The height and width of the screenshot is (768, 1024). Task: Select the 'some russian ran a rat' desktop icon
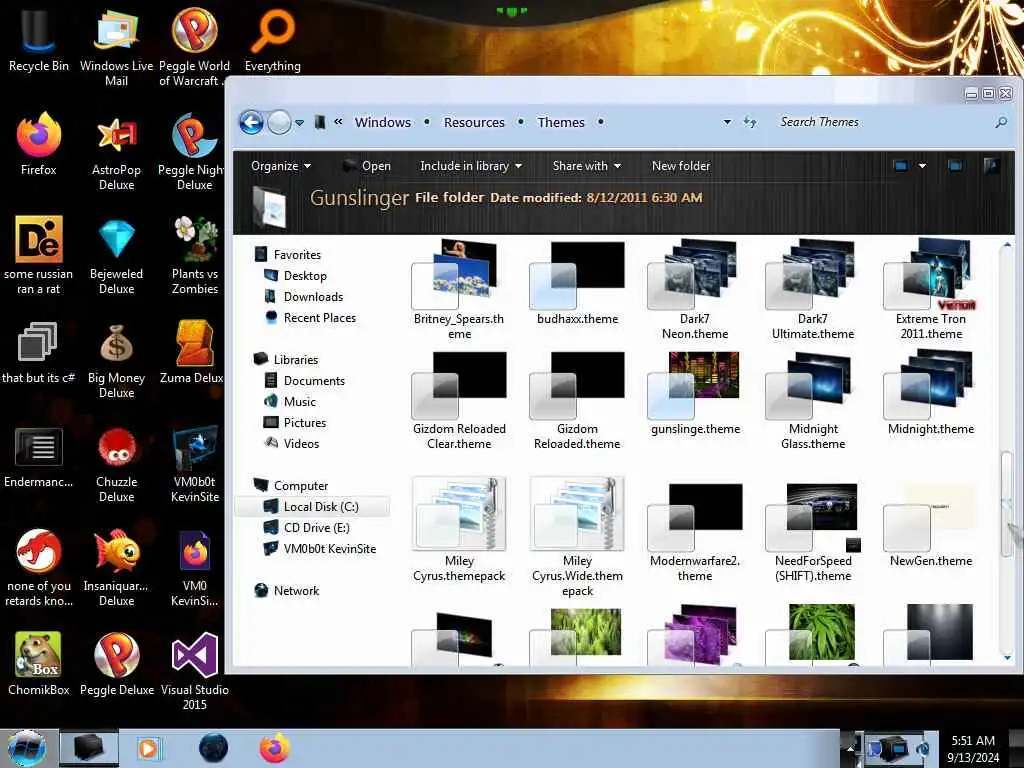[39, 255]
